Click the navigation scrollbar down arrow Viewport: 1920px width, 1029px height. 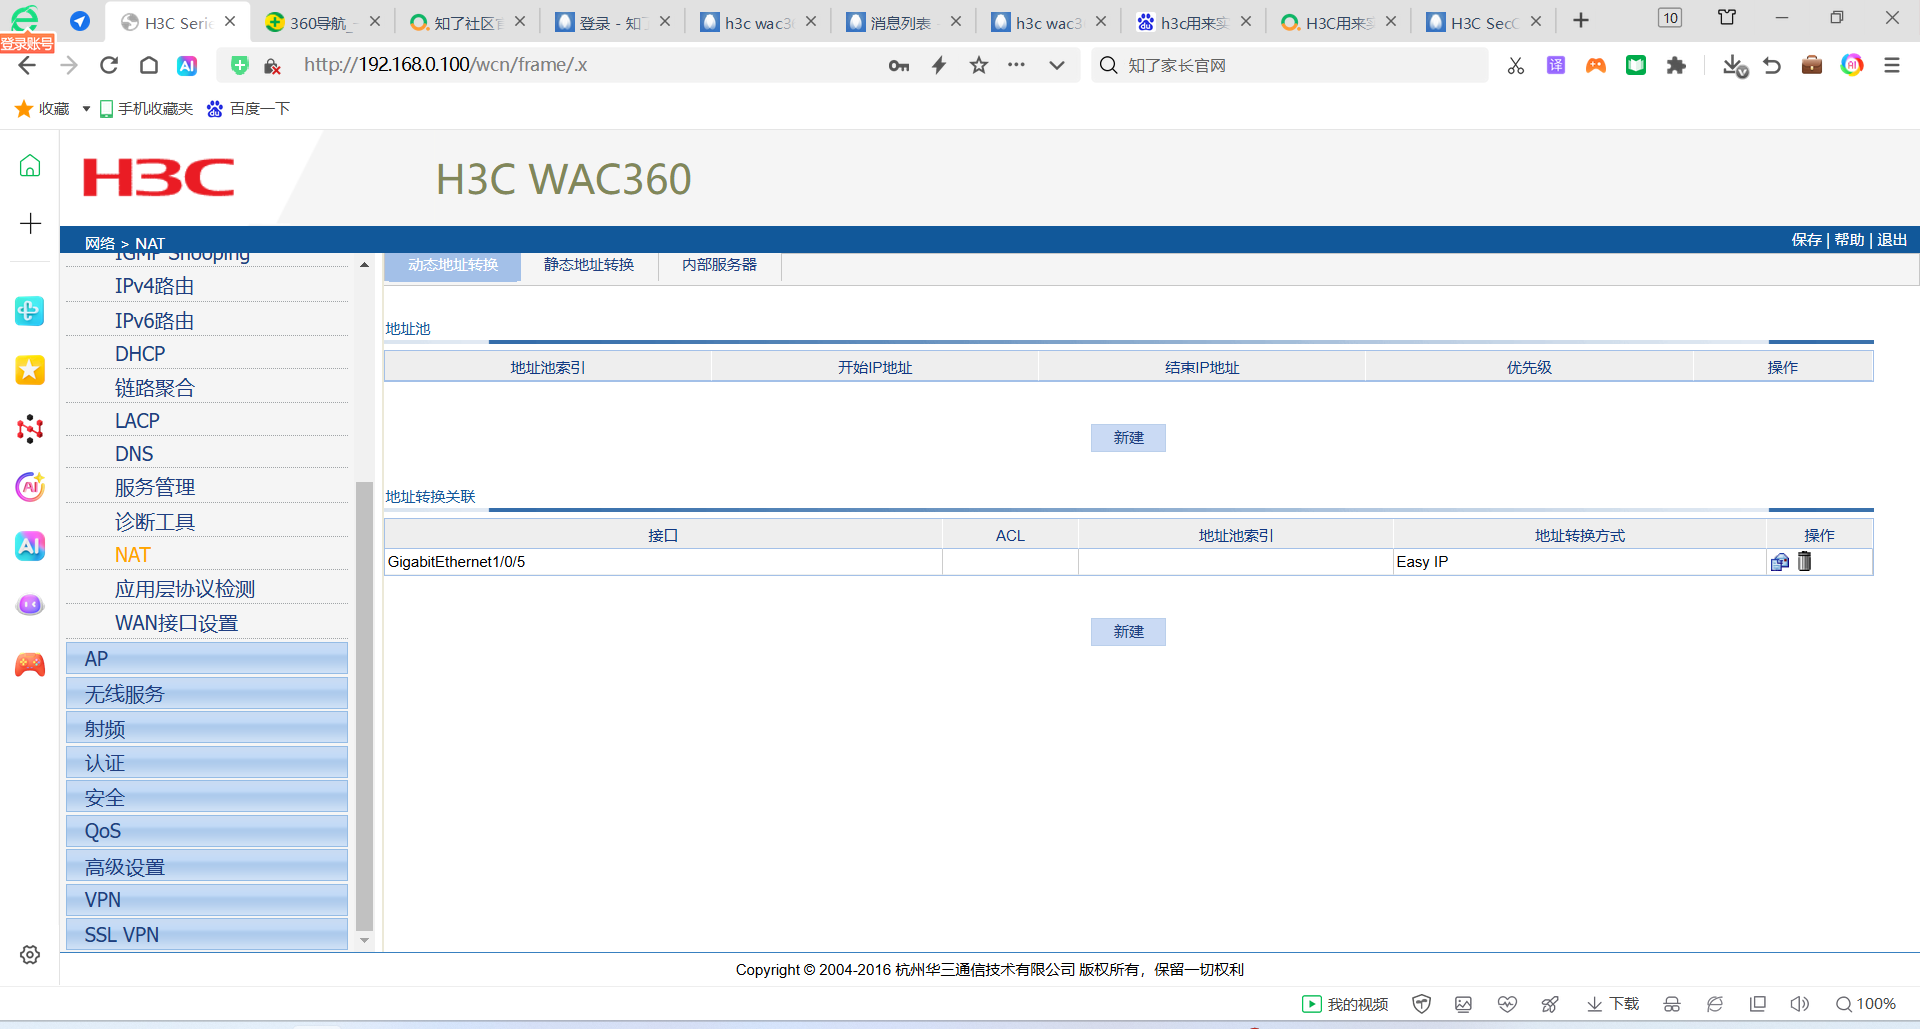pos(365,940)
